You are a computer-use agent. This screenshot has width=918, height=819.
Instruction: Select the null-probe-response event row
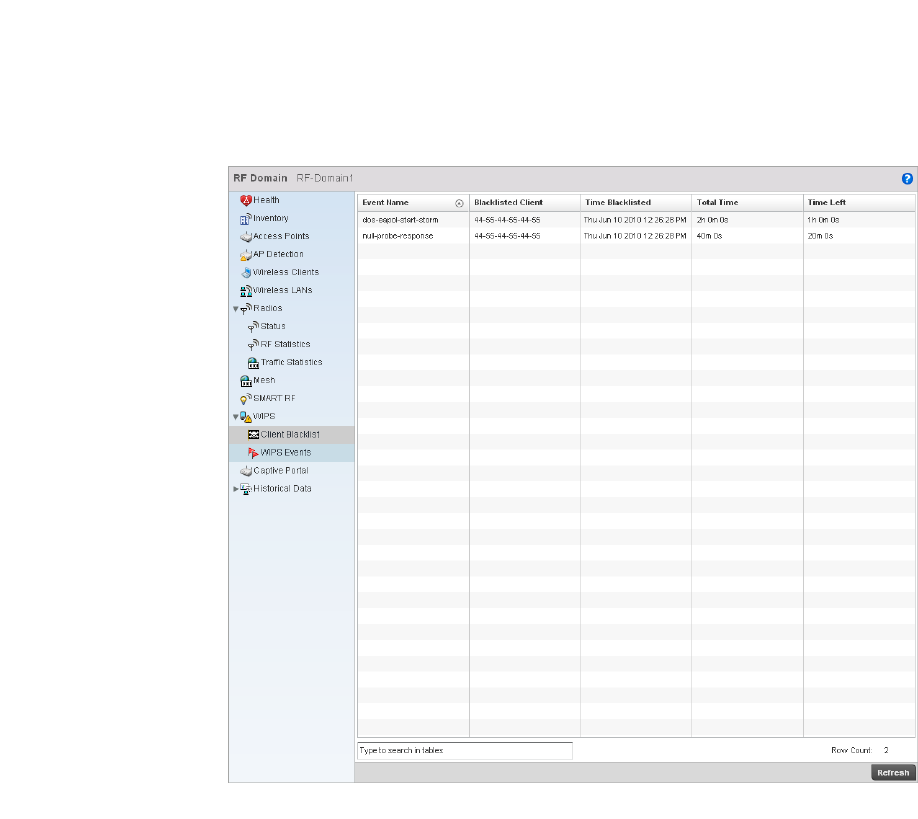[636, 236]
